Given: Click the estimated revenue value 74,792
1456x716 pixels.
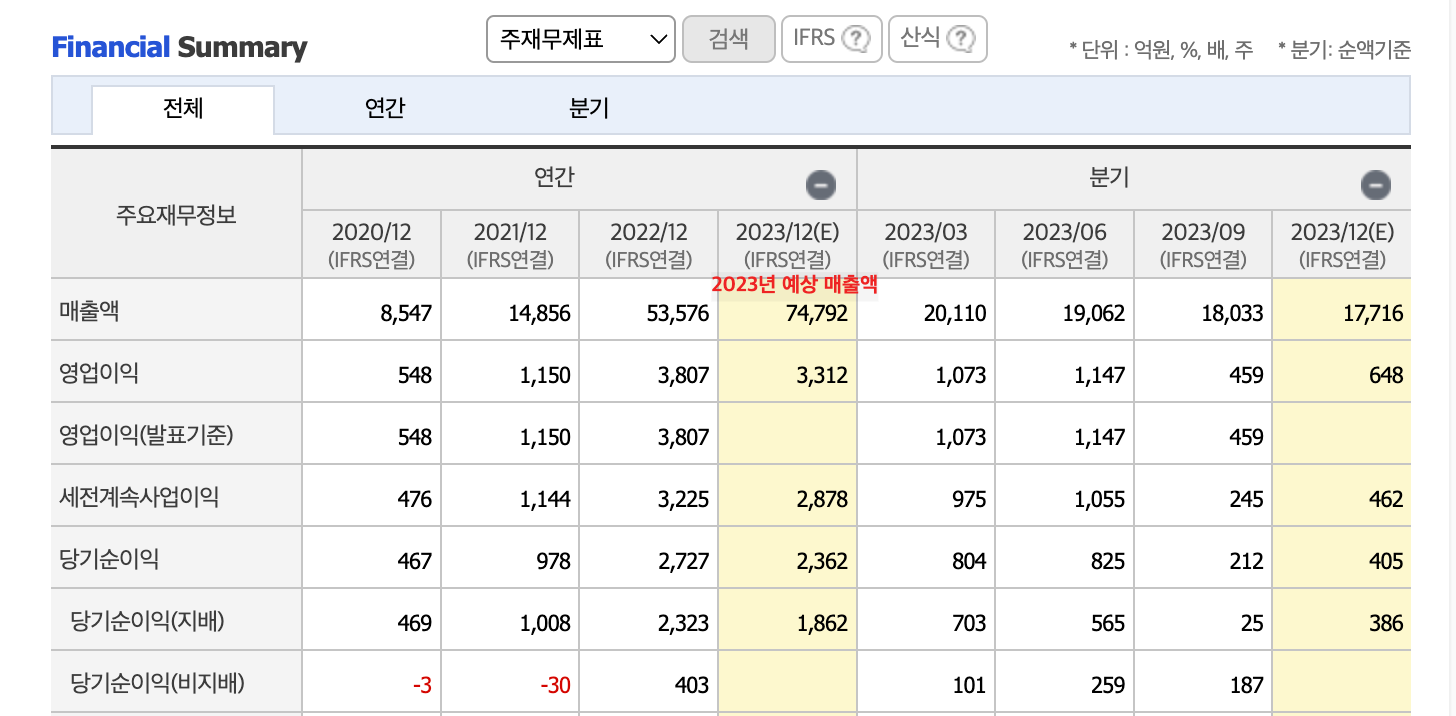Looking at the screenshot, I should tap(816, 310).
